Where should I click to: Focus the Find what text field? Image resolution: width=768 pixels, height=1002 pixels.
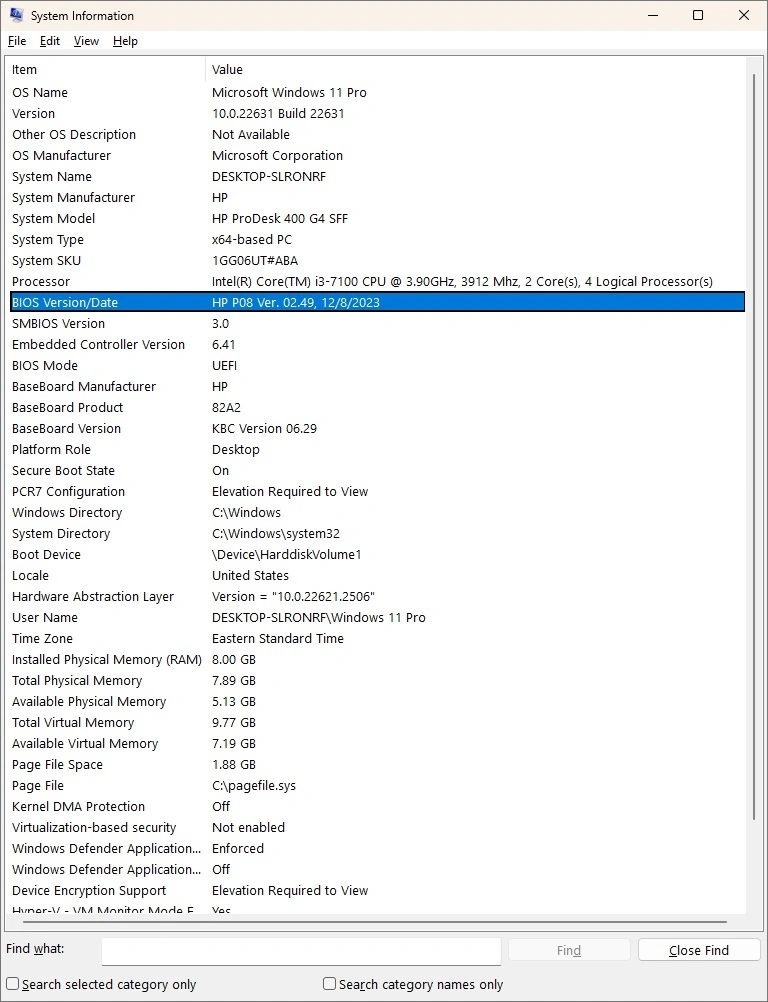click(x=300, y=950)
